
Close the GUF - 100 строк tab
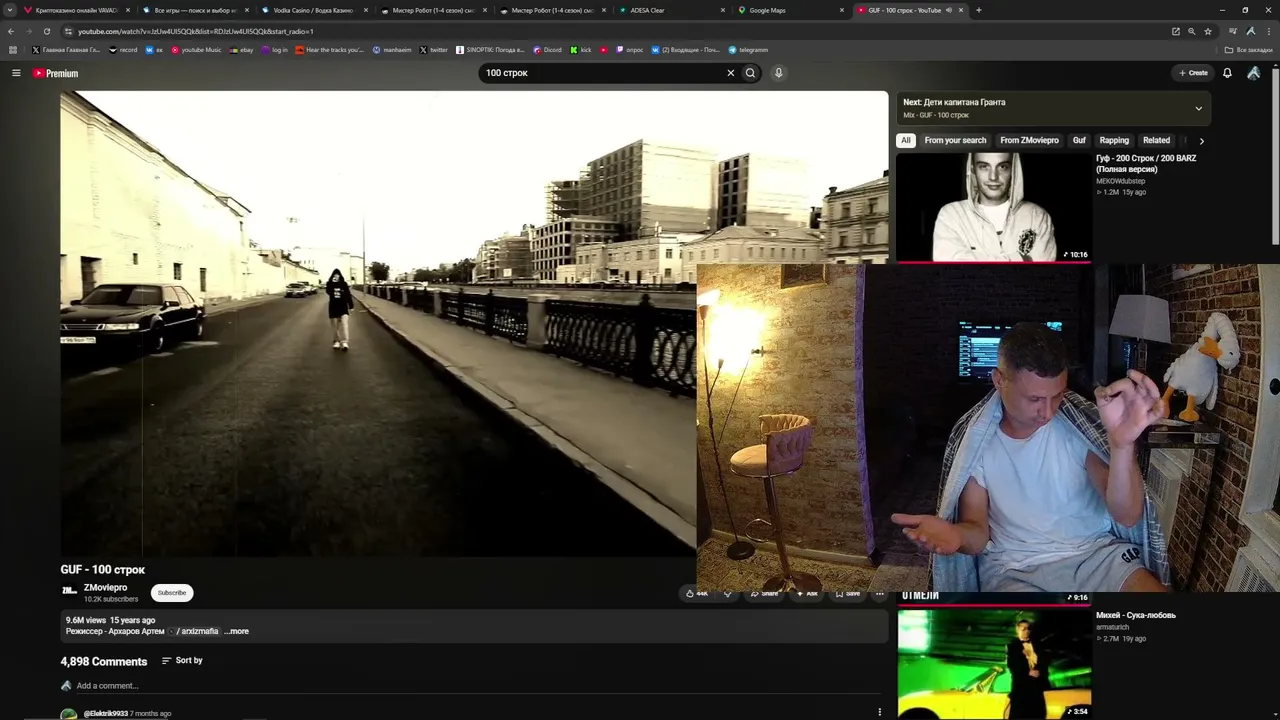(961, 10)
